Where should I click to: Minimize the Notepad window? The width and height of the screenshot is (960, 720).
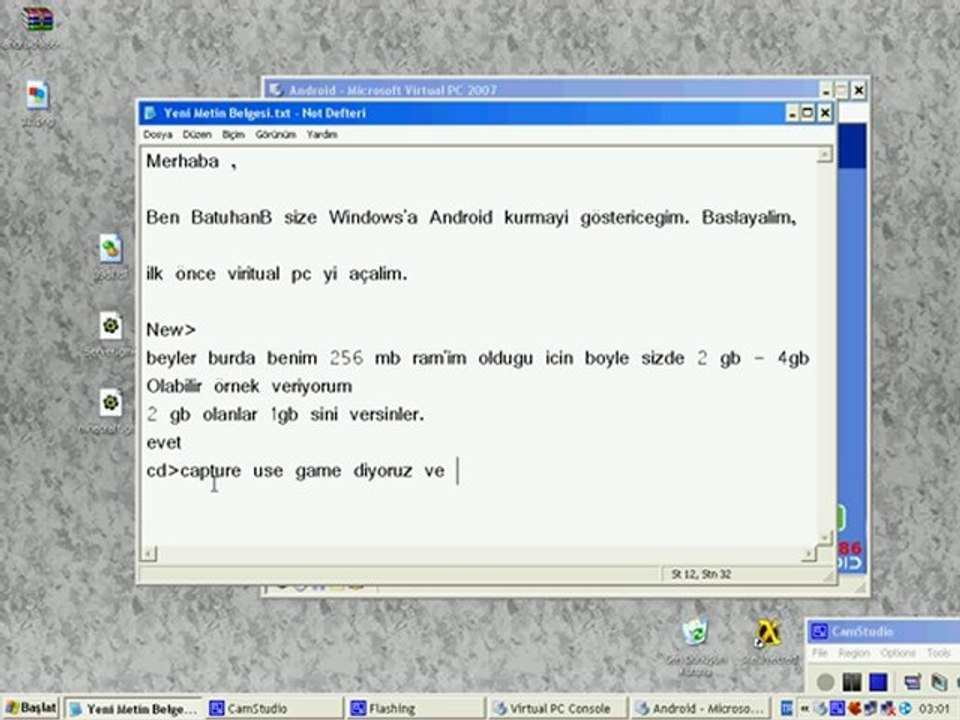[x=792, y=113]
